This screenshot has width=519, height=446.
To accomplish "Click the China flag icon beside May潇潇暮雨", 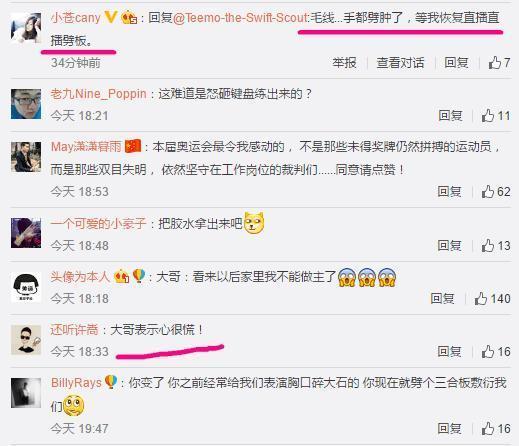I will 133,146.
